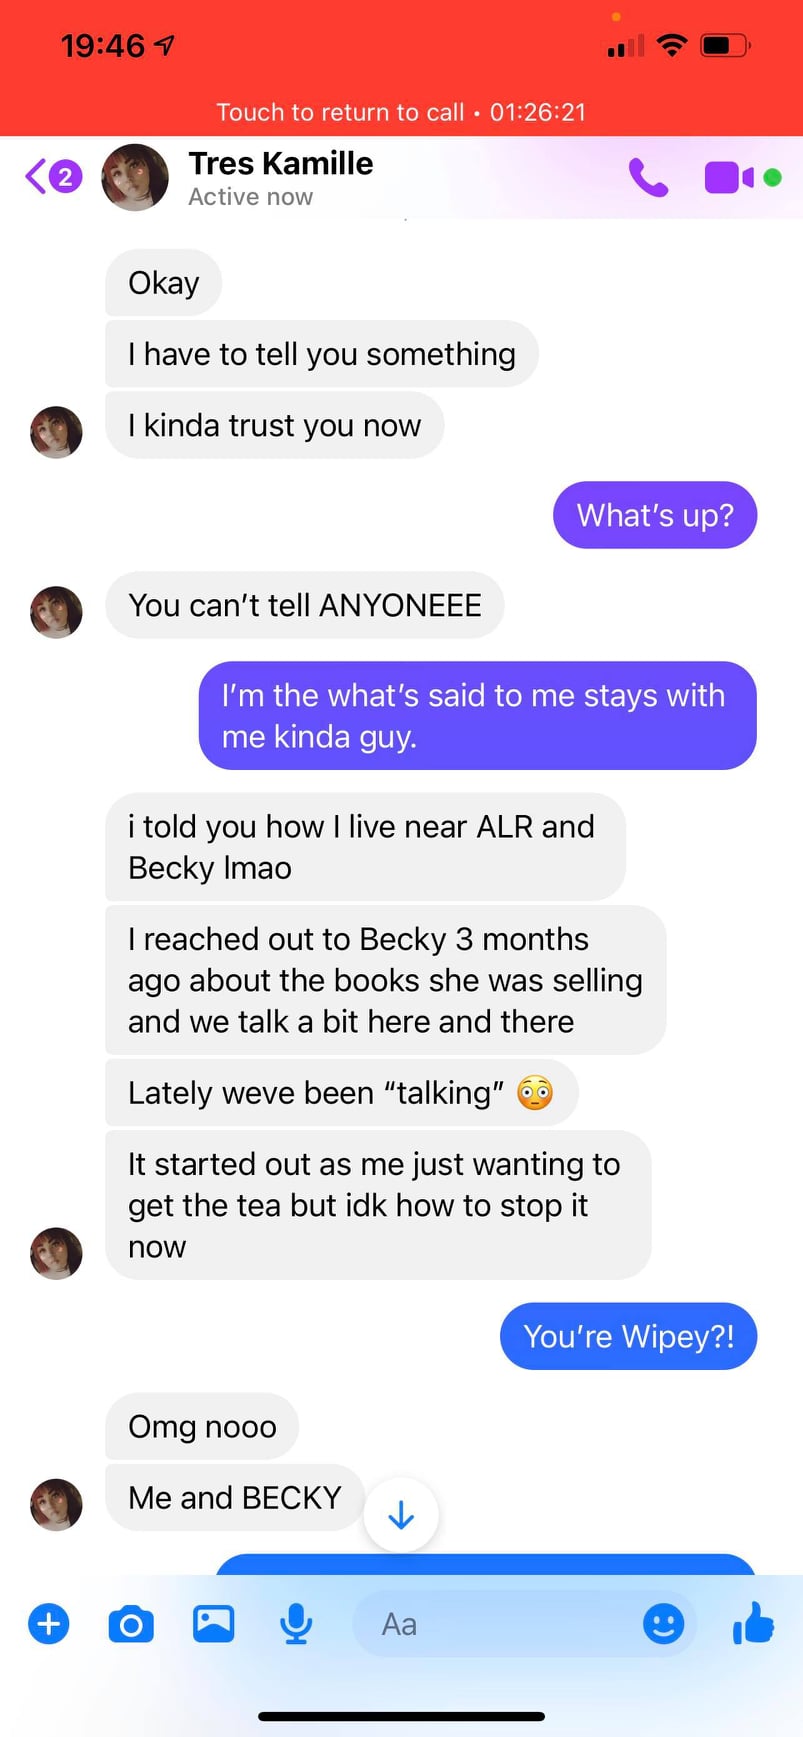Tap the "You can't tell ANYONEEE" message

tap(304, 605)
